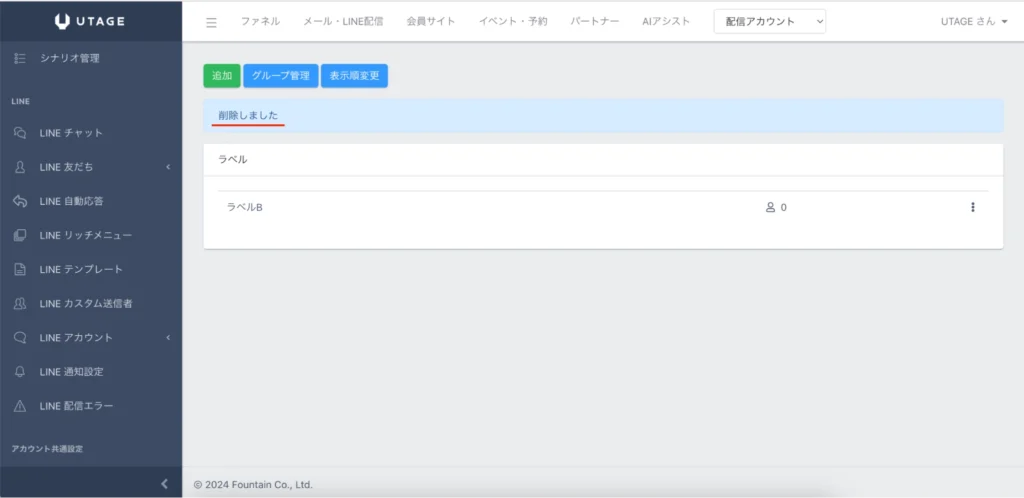Open the イベント・予約 menu
The image size is (1024, 498).
pos(513,22)
